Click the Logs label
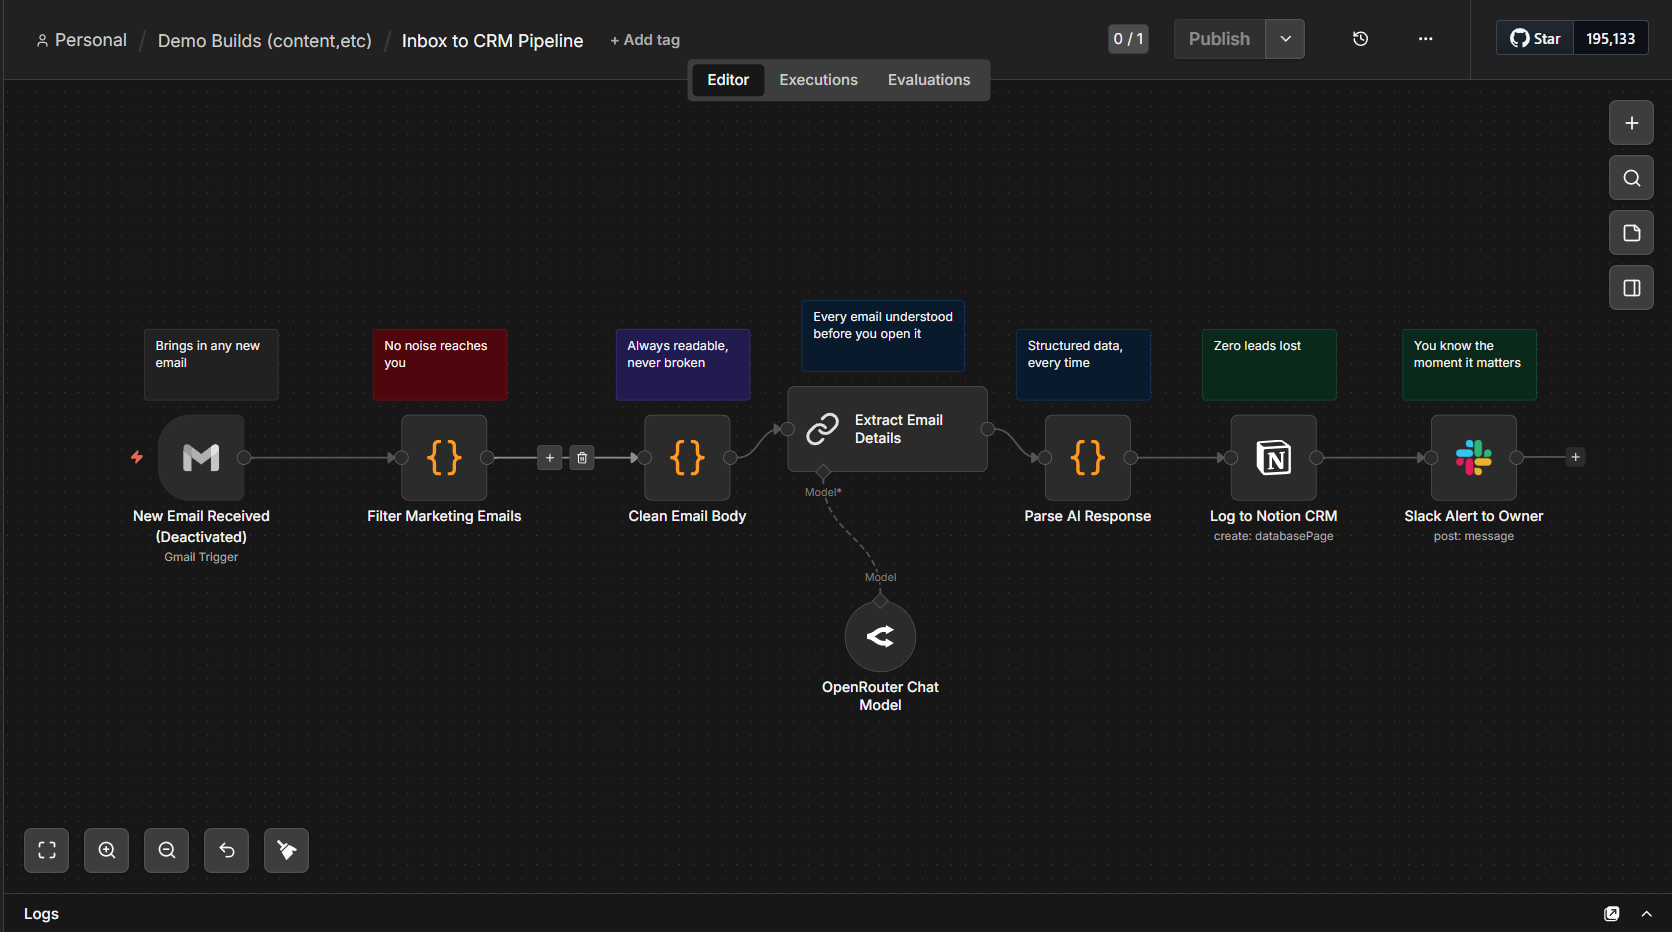 [x=41, y=914]
